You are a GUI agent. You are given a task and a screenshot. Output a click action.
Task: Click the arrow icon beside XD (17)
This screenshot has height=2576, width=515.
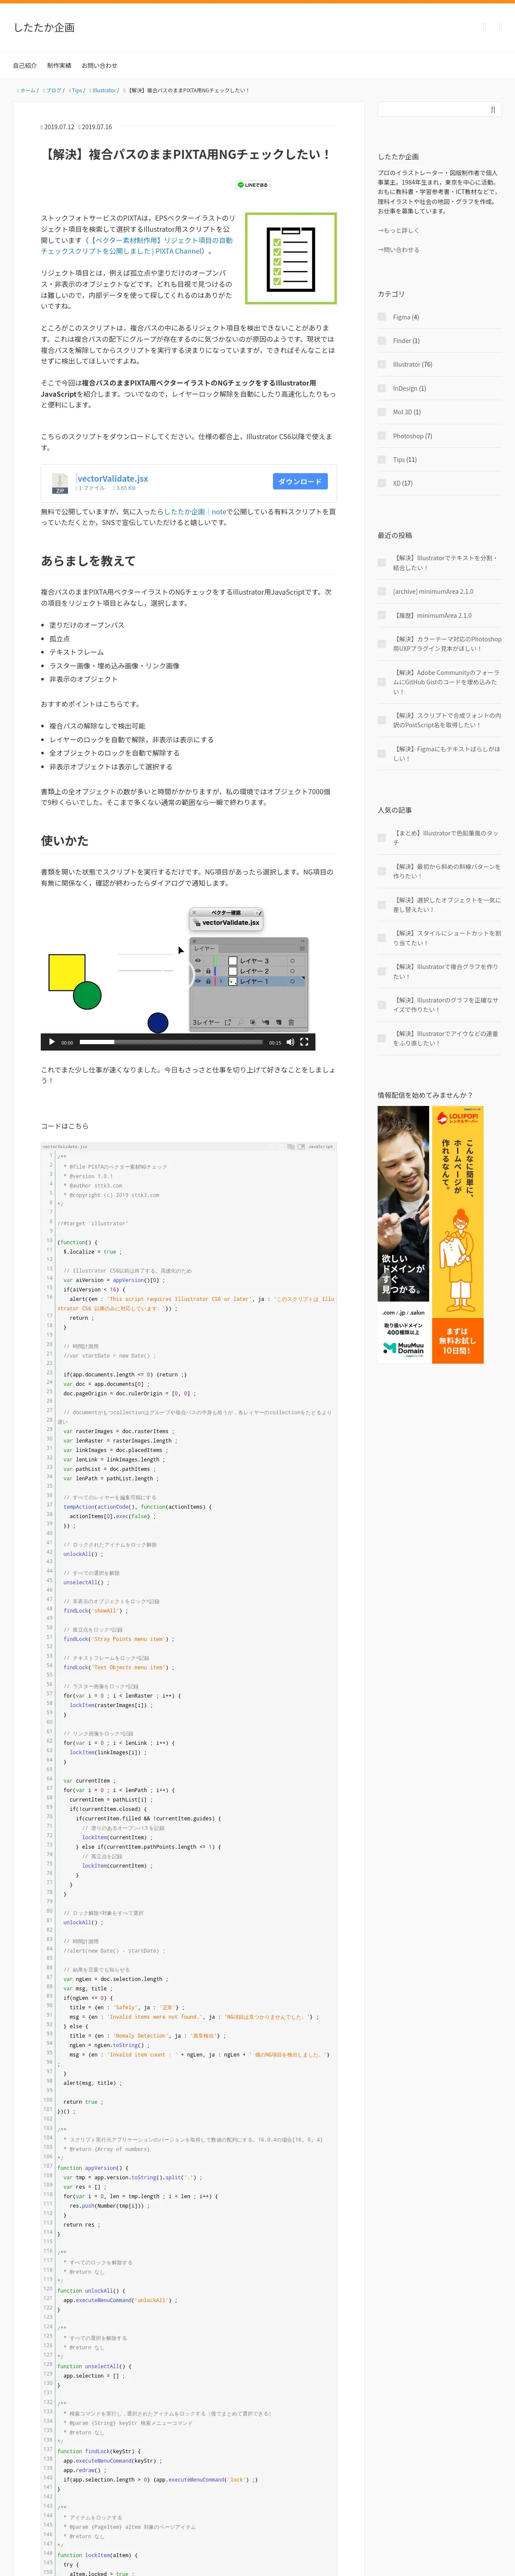382,483
